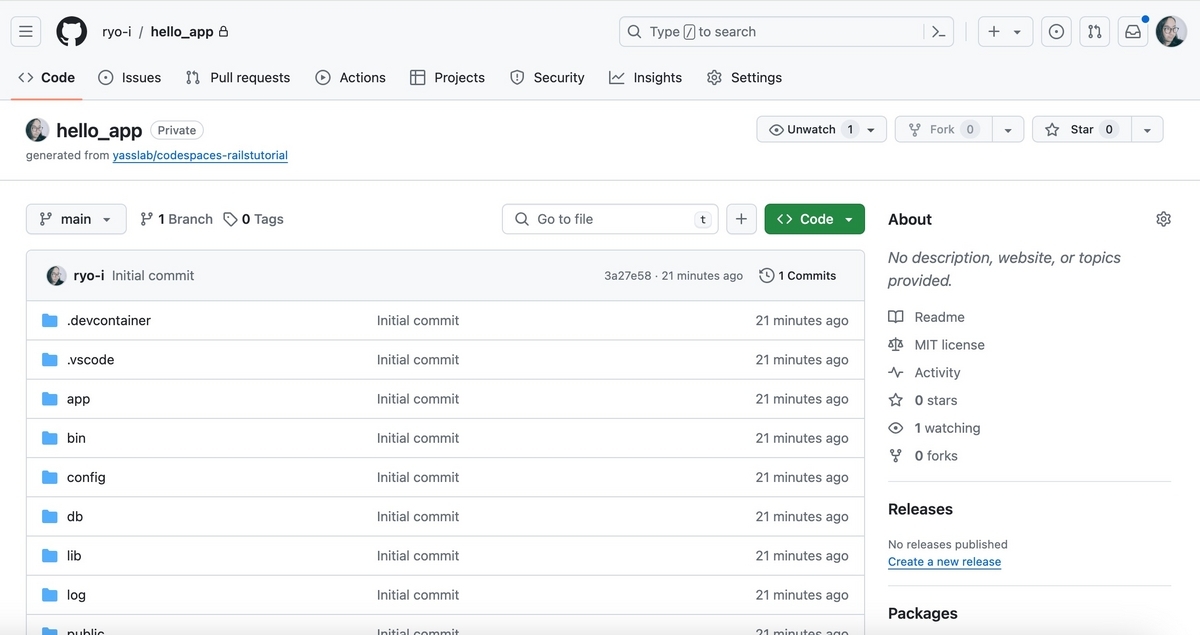
Task: Click the db folder icon
Action: (x=50, y=517)
